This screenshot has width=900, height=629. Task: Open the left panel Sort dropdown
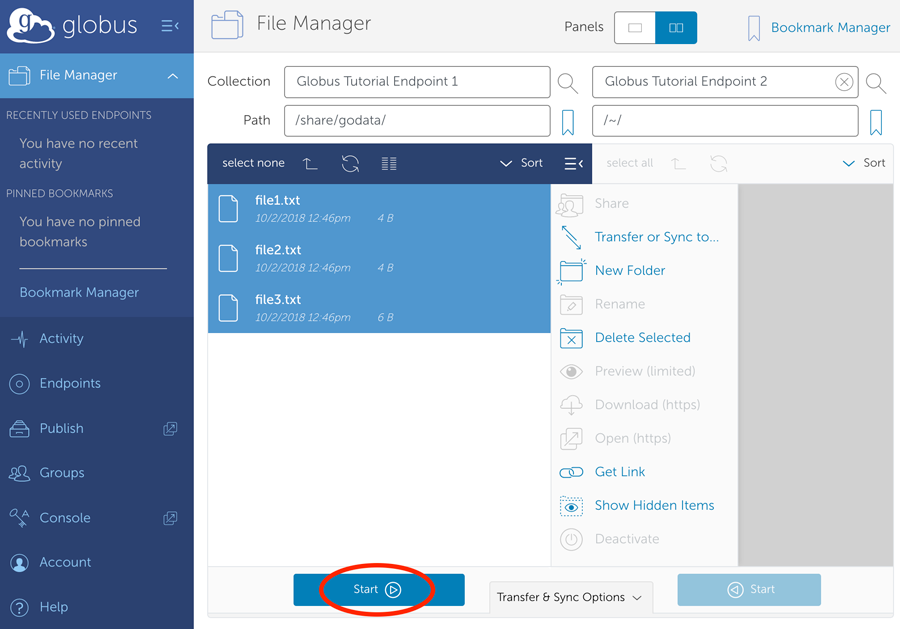(x=521, y=163)
